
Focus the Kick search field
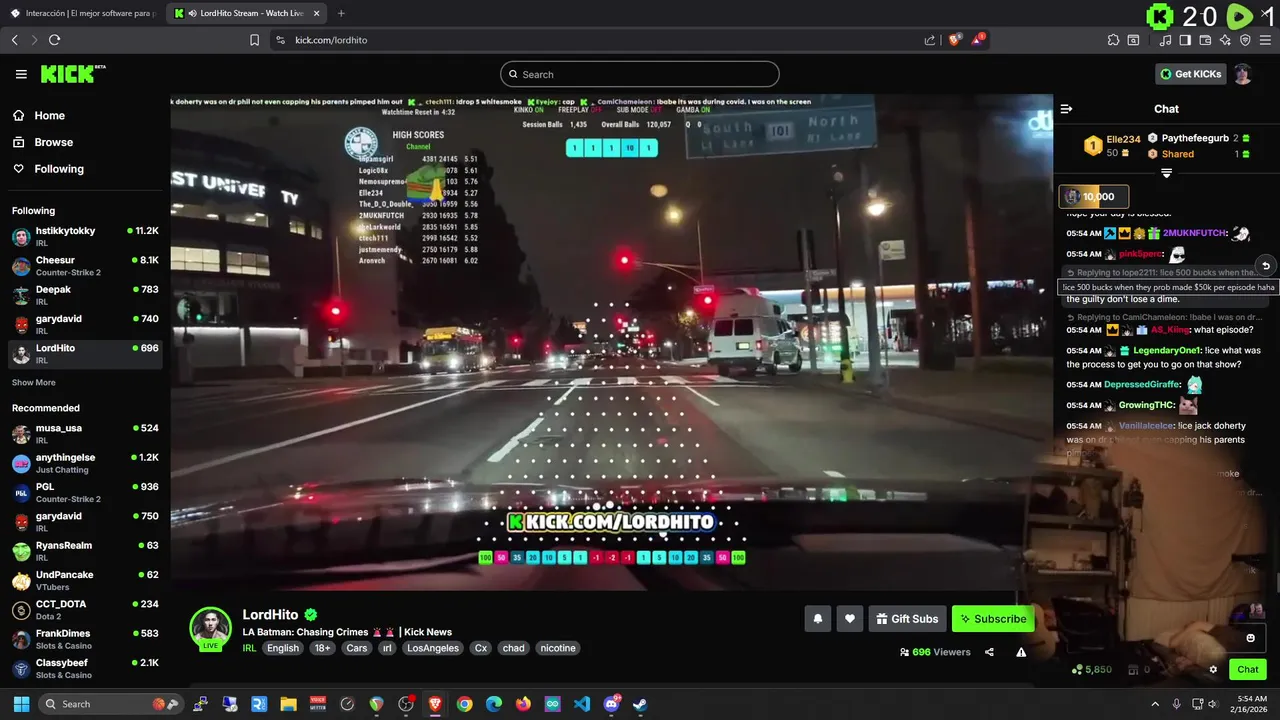639,74
